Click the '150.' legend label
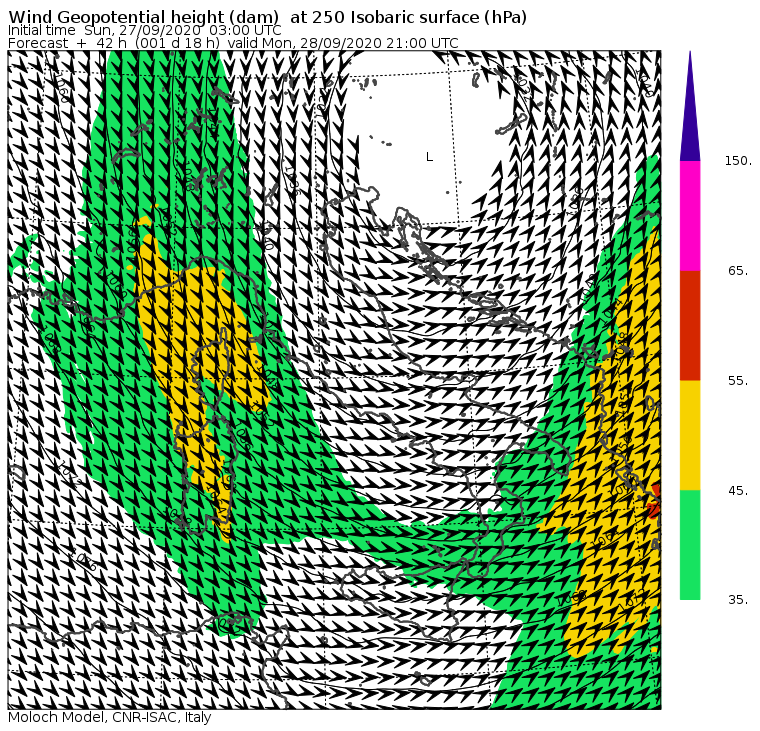The width and height of the screenshot is (760, 731). click(738, 161)
